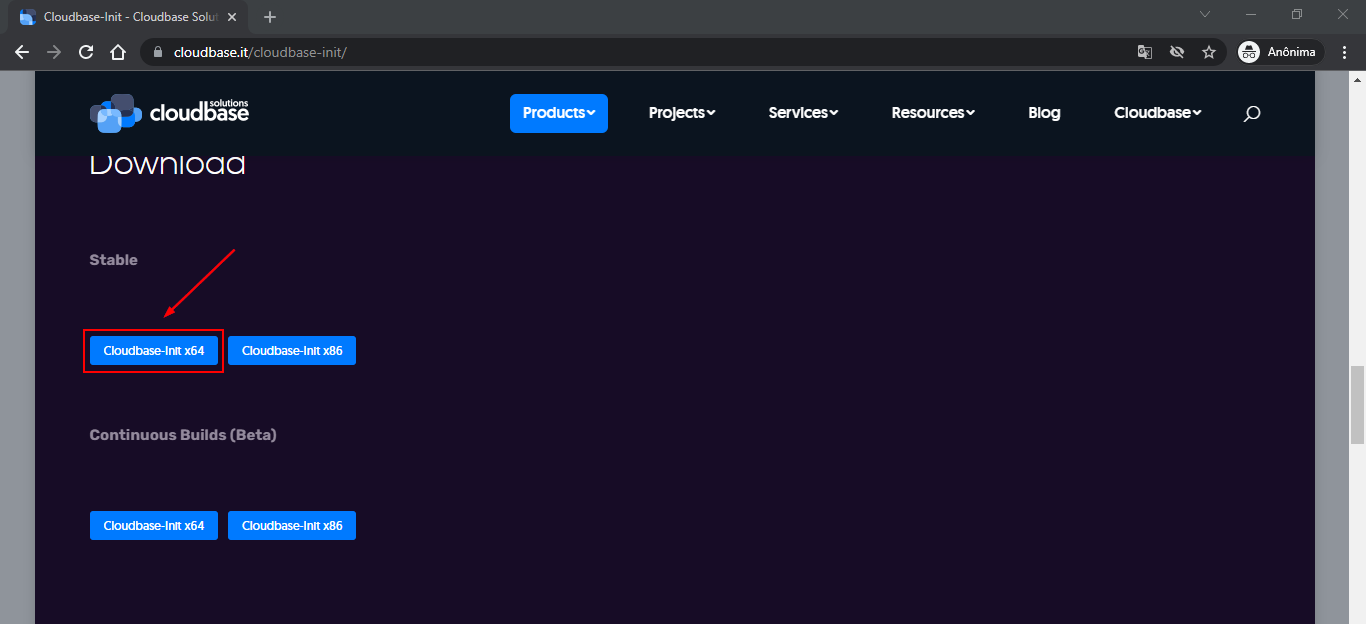The height and width of the screenshot is (624, 1366).
Task: Click the Cloudbase Solutions logo
Action: coord(169,113)
